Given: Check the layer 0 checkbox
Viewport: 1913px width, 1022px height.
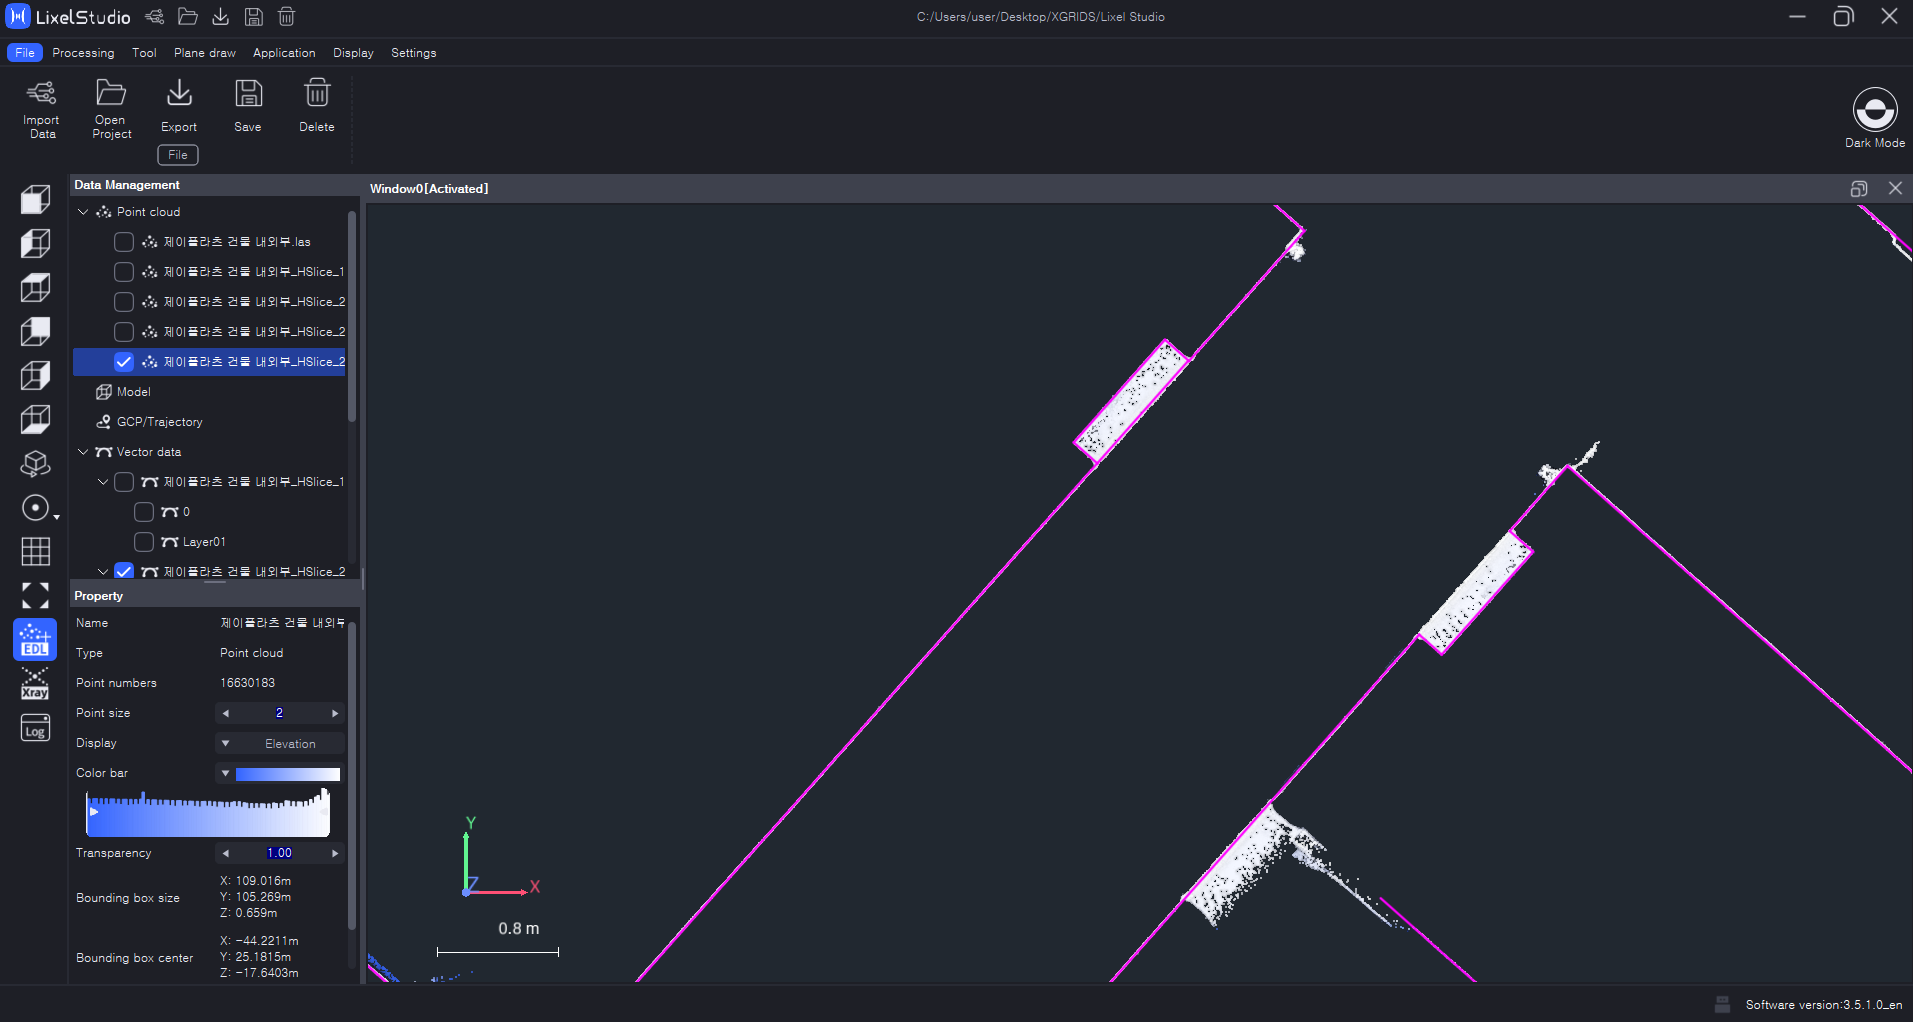Looking at the screenshot, I should pyautogui.click(x=144, y=512).
